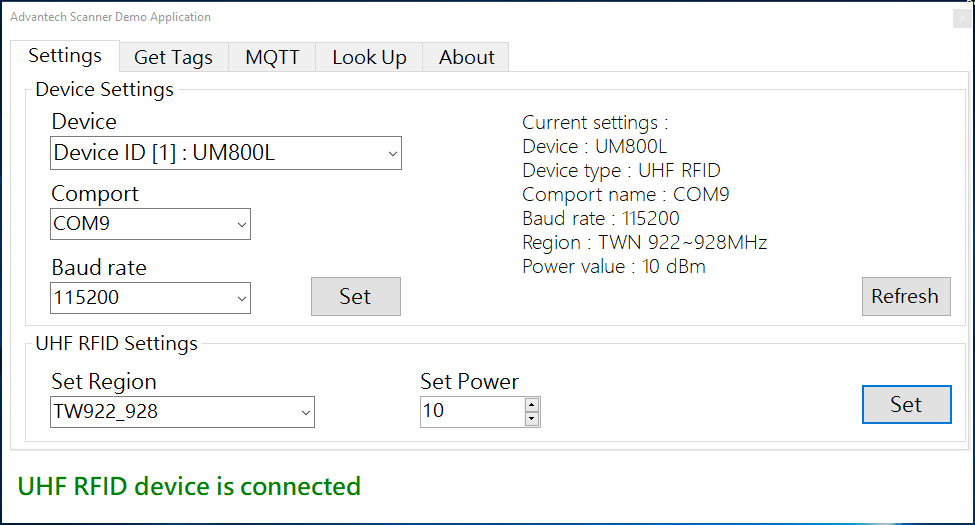Open the About tab
This screenshot has width=975, height=525.
coord(466,58)
